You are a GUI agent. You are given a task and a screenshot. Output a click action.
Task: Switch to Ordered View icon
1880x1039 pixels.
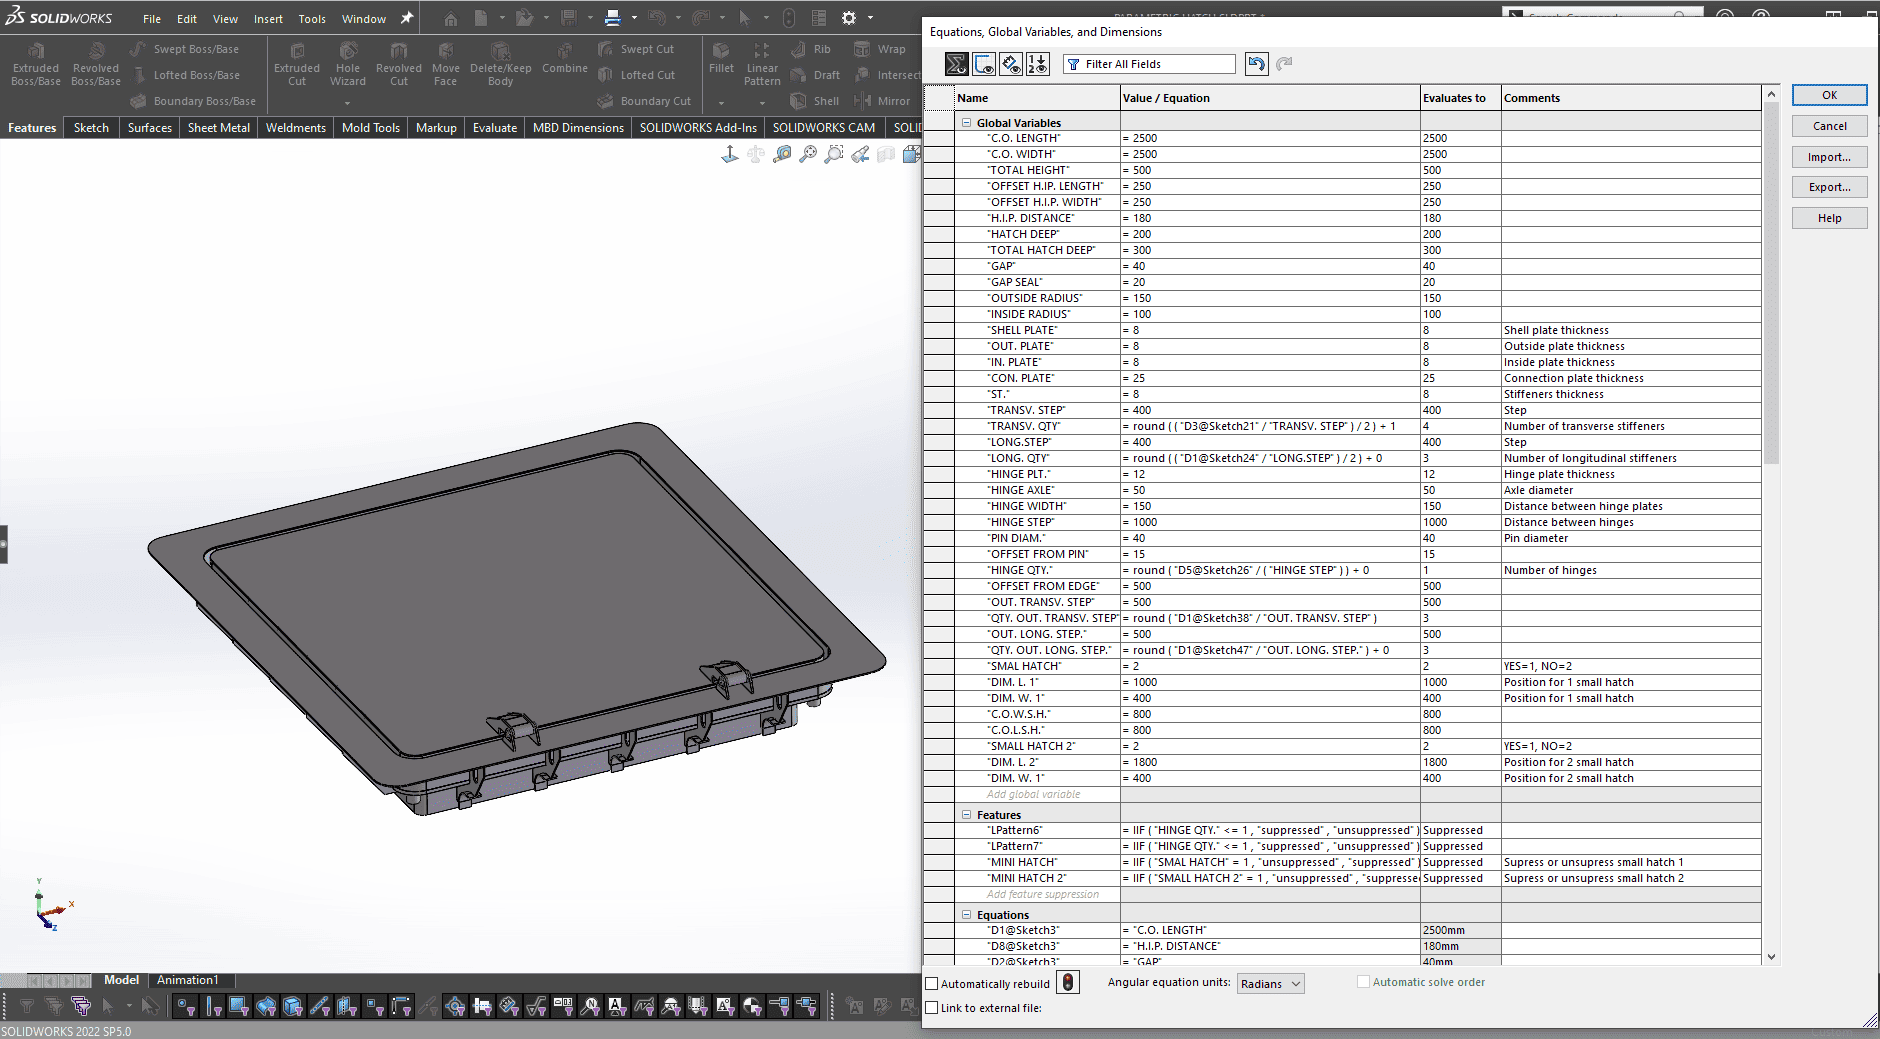click(x=1038, y=64)
